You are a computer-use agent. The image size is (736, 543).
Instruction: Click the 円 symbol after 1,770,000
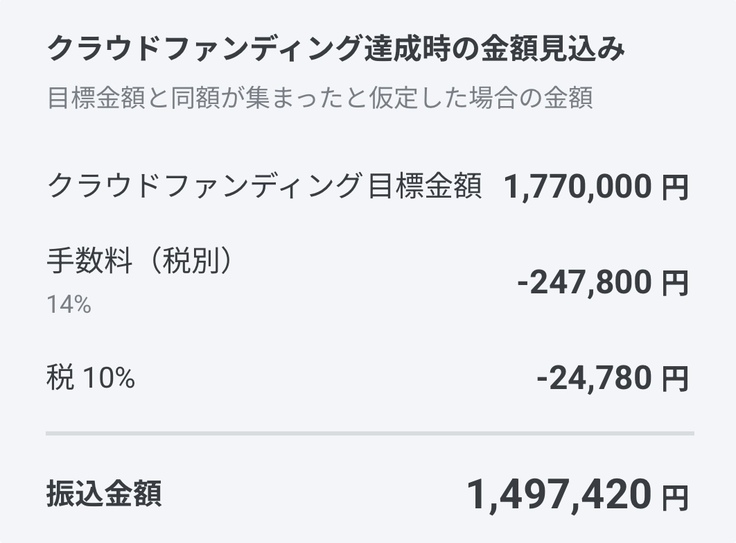tap(675, 187)
